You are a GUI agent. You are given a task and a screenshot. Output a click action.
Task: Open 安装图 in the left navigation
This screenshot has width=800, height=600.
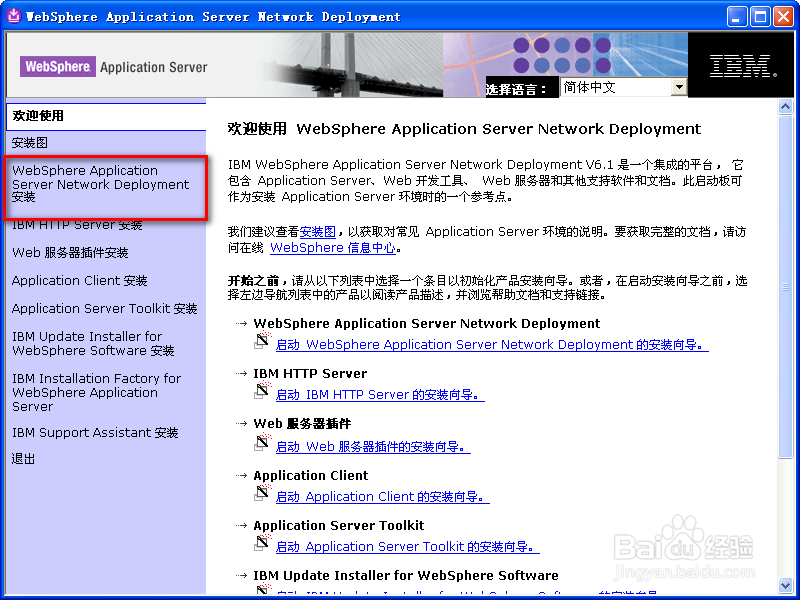30,143
